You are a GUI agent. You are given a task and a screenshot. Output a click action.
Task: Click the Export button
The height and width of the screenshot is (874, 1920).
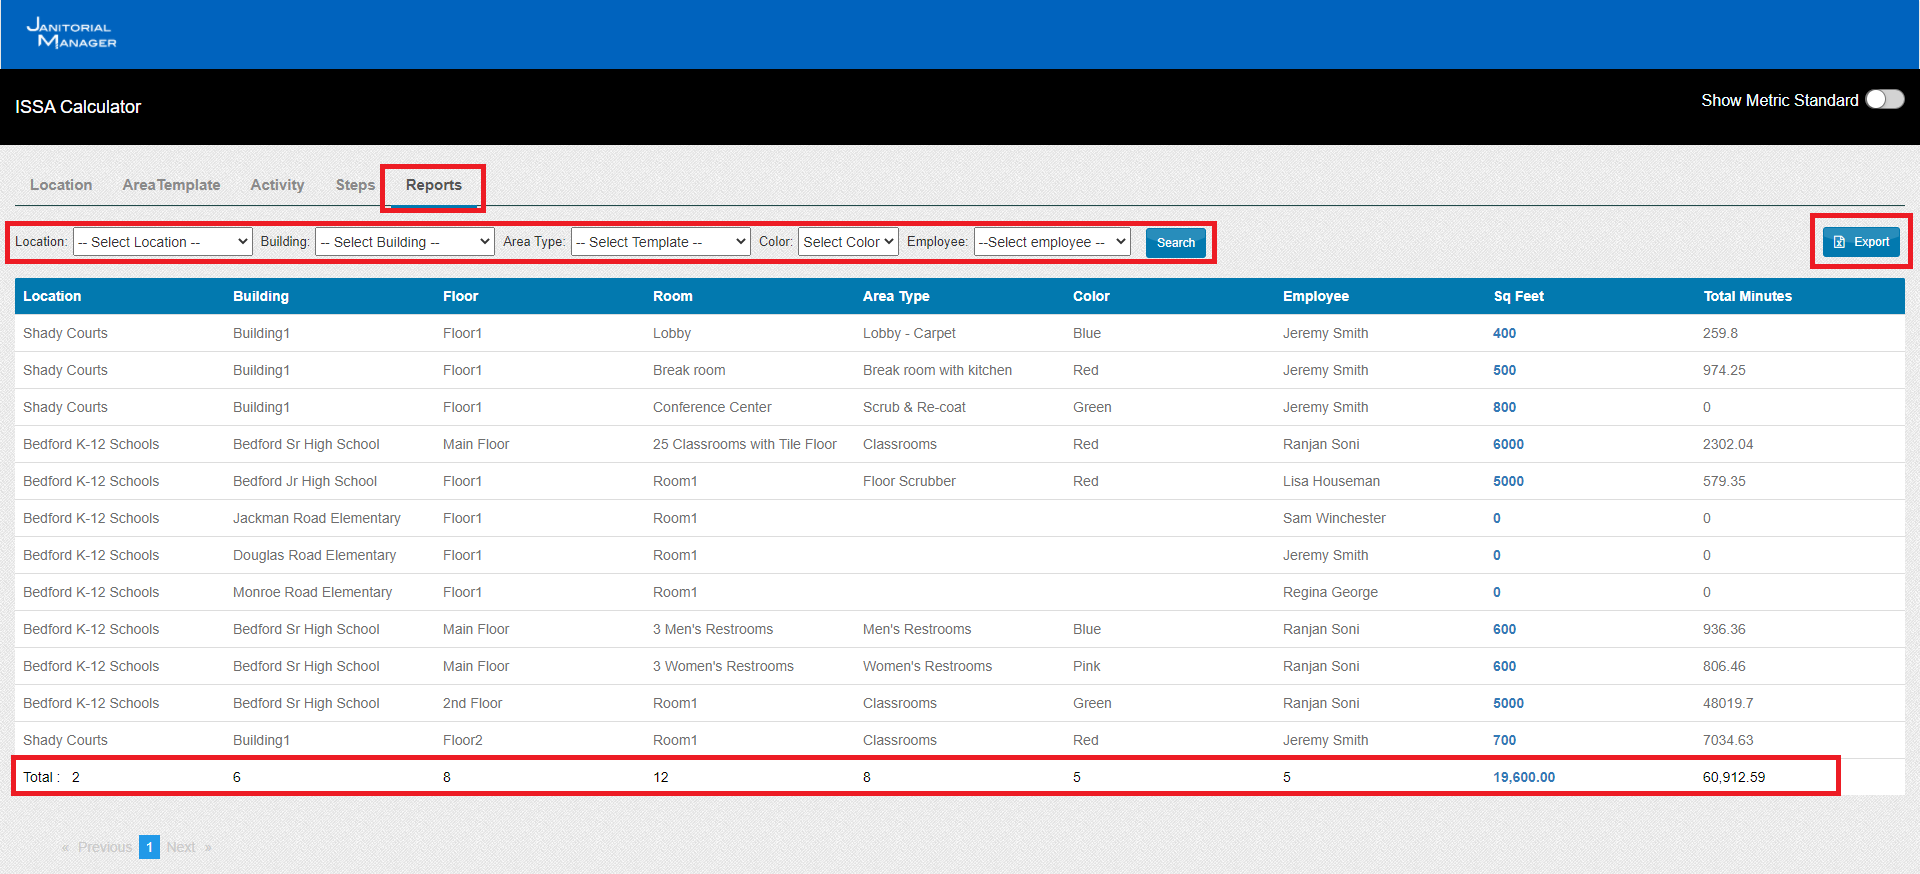click(x=1860, y=242)
